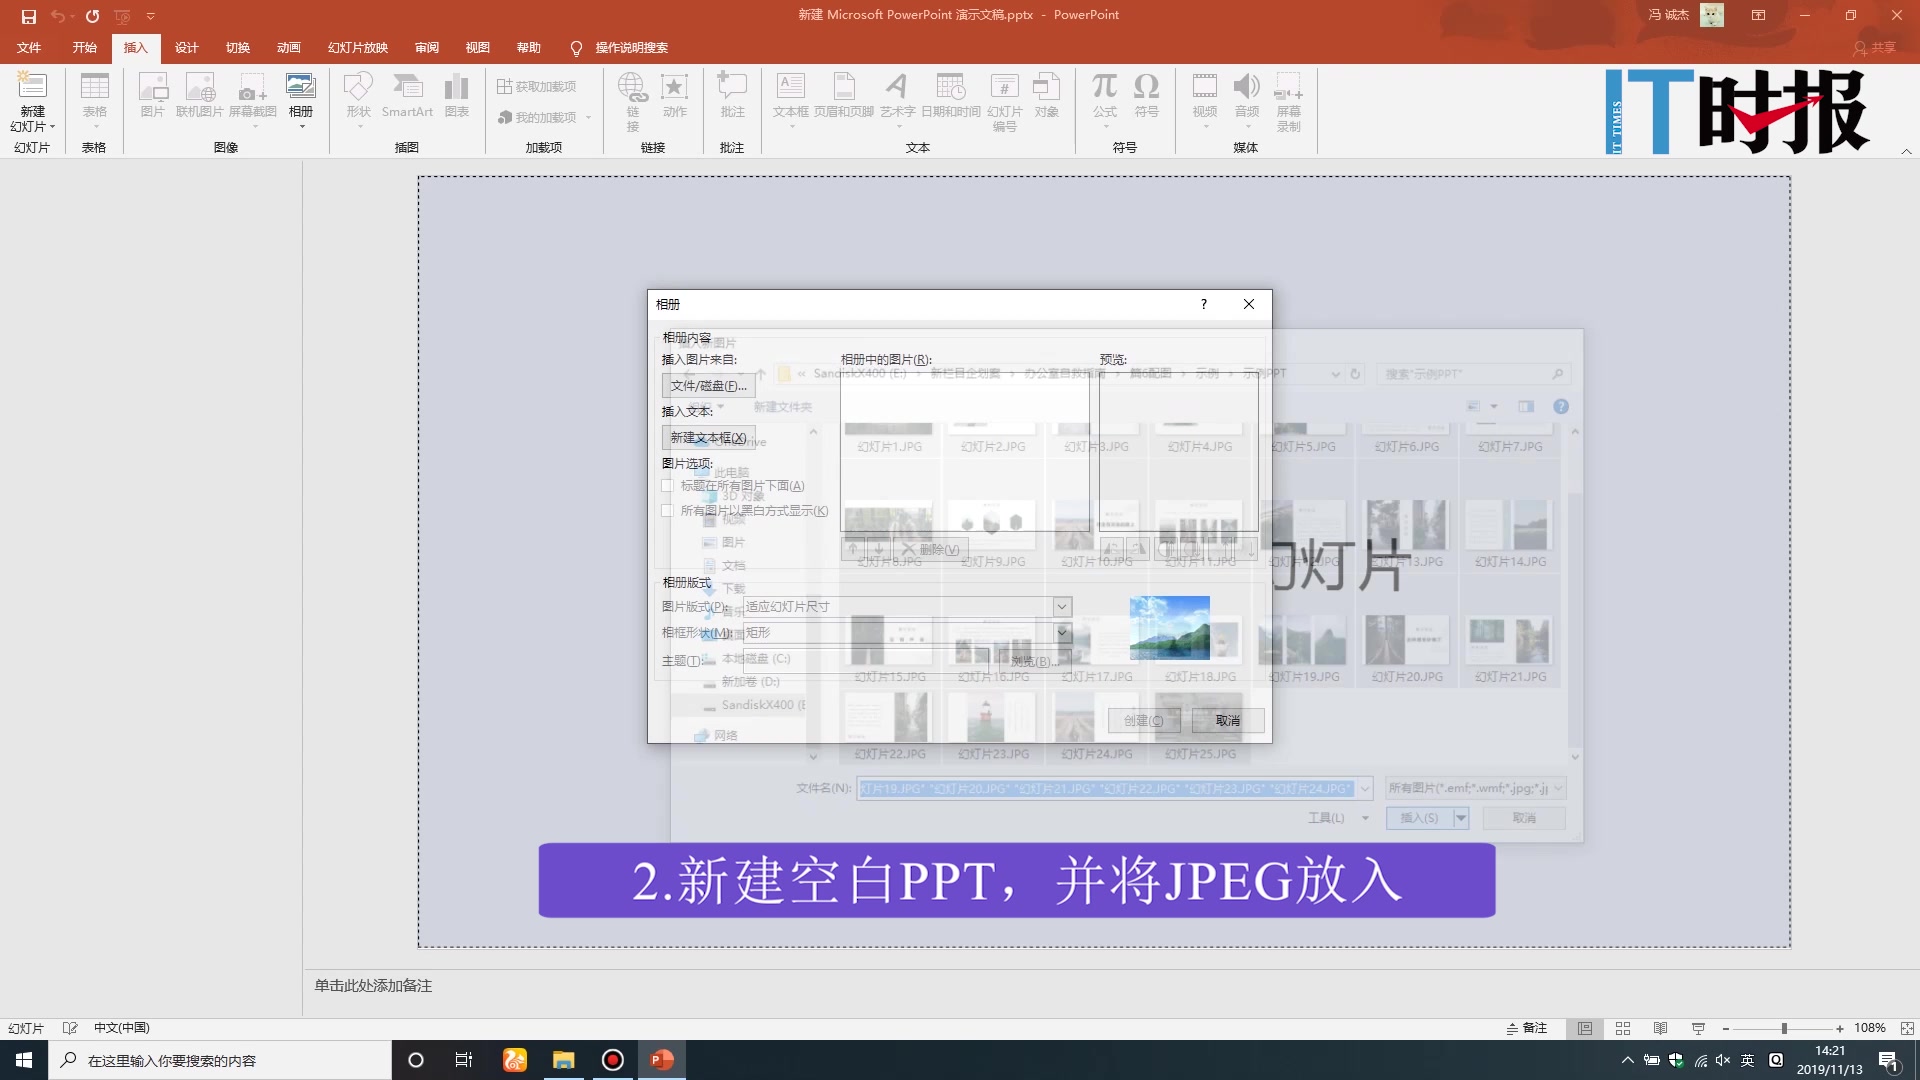The image size is (1920, 1080).
Task: Click the SmartArt icon in ribbon
Action: point(407,88)
